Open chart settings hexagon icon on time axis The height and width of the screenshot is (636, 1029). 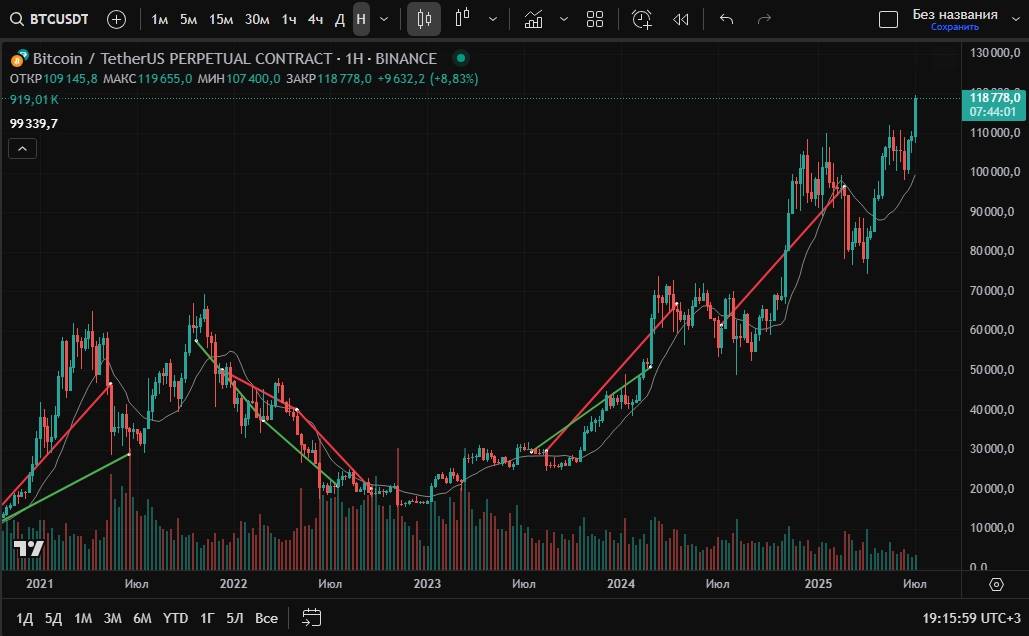[x=996, y=584]
